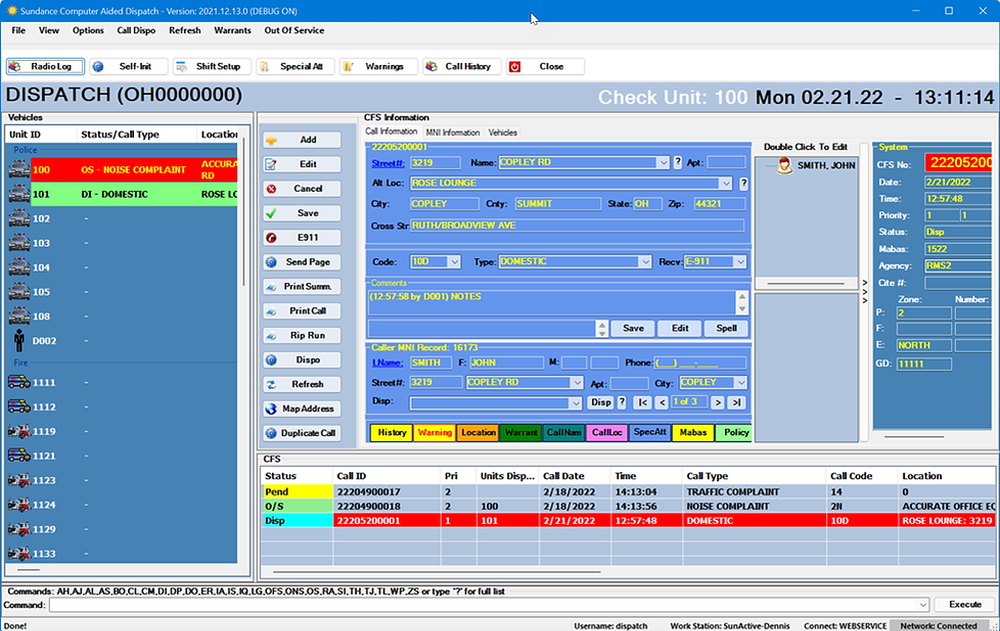Open Call History from the toolbar

[x=461, y=66]
